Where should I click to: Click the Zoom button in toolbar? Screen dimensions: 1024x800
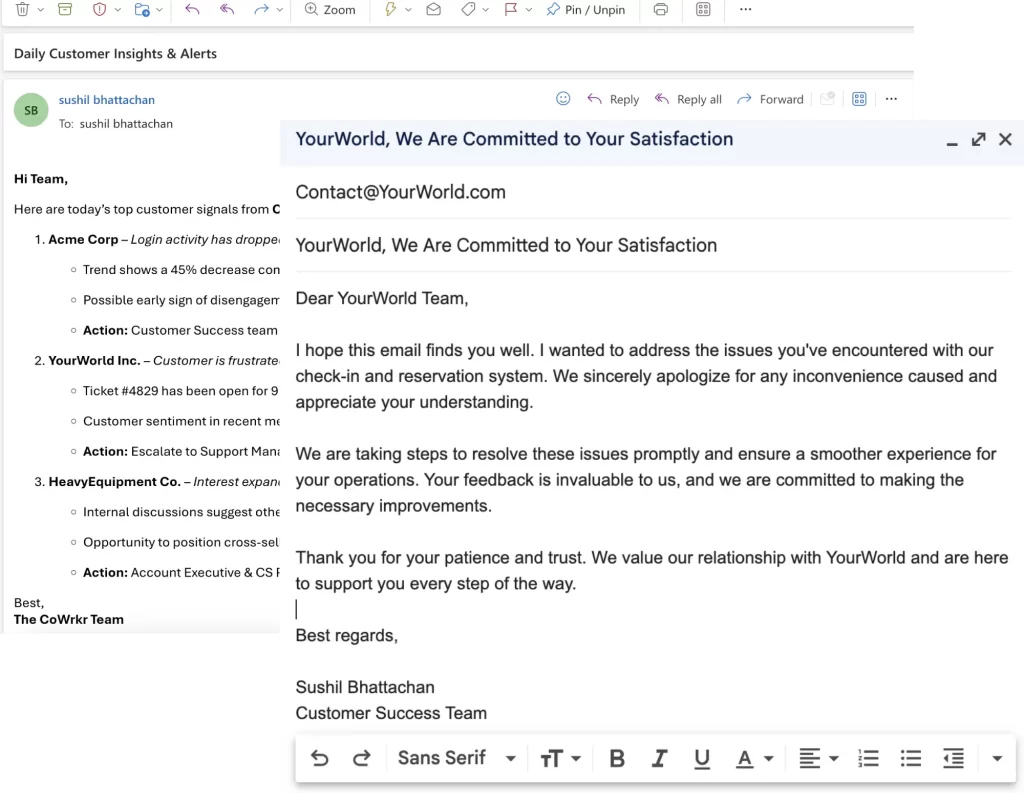pyautogui.click(x=329, y=9)
